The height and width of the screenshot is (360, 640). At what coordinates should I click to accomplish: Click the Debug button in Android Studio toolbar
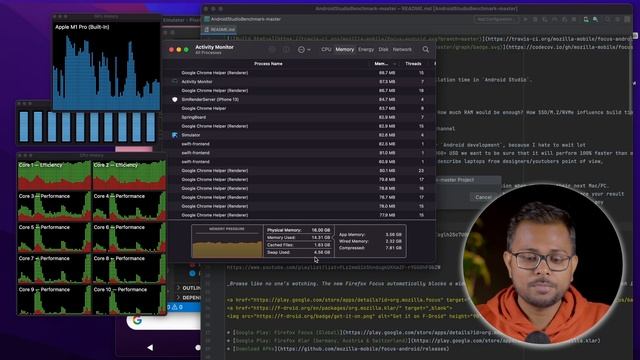pyautogui.click(x=535, y=19)
